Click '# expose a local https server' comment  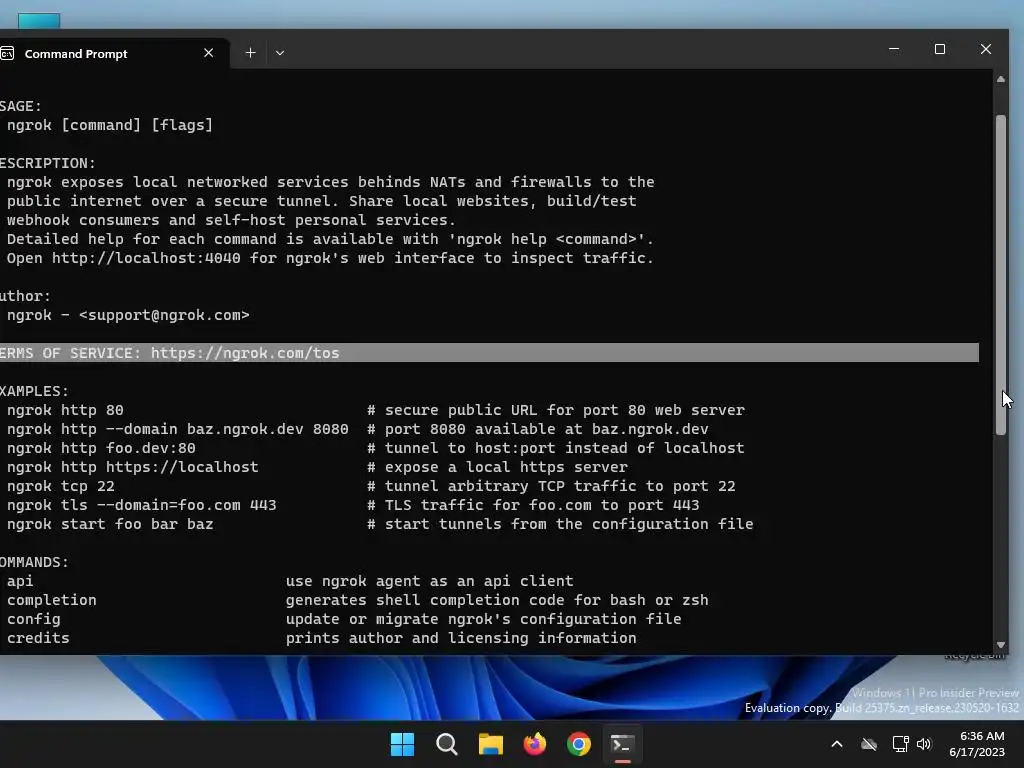(x=497, y=467)
